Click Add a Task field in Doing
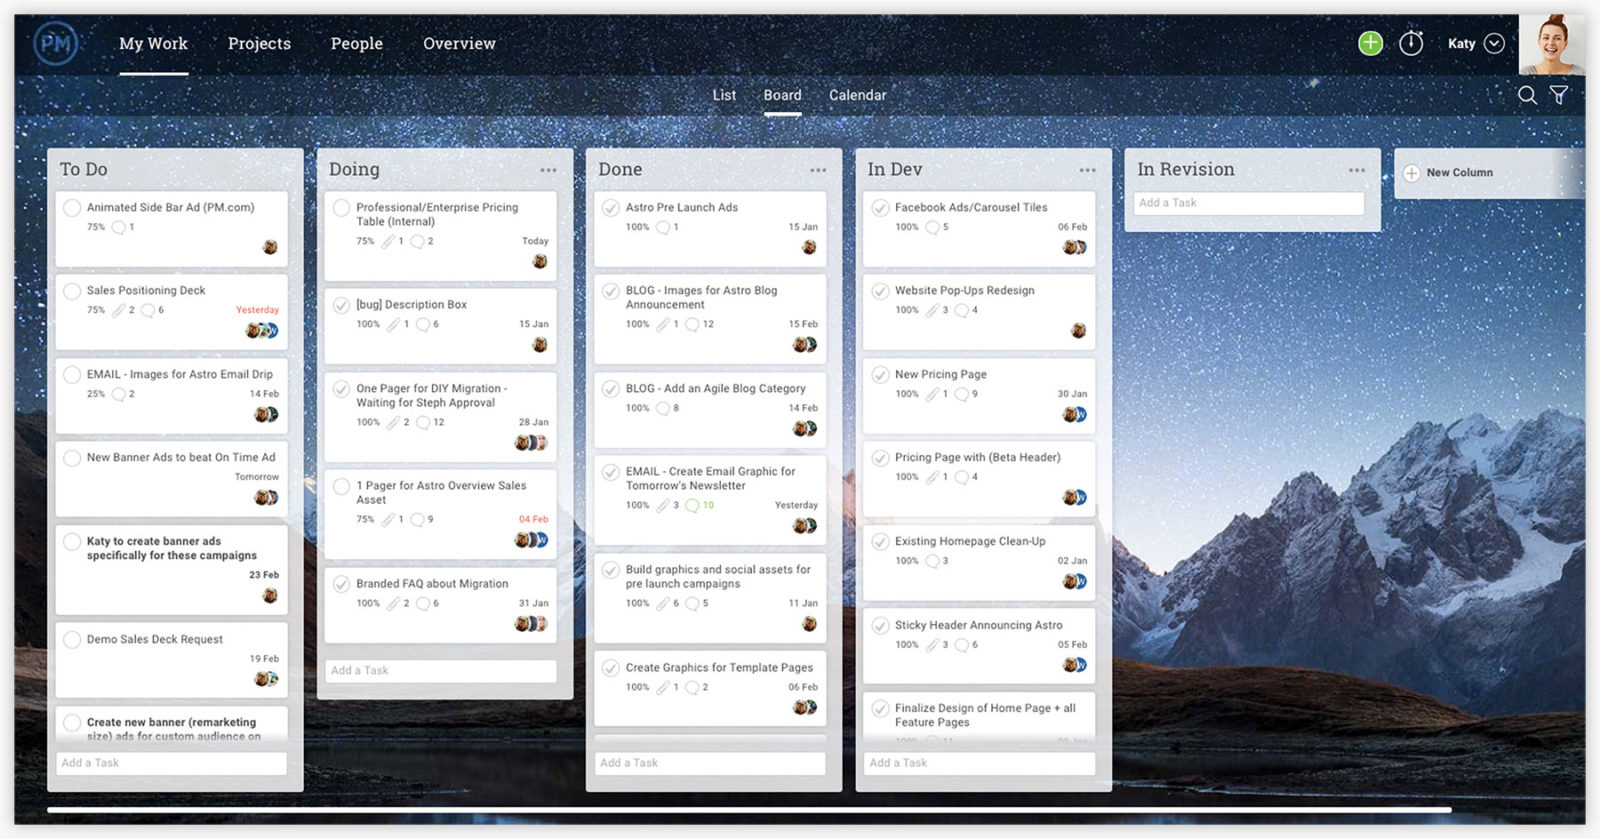The image size is (1600, 839). [x=440, y=671]
